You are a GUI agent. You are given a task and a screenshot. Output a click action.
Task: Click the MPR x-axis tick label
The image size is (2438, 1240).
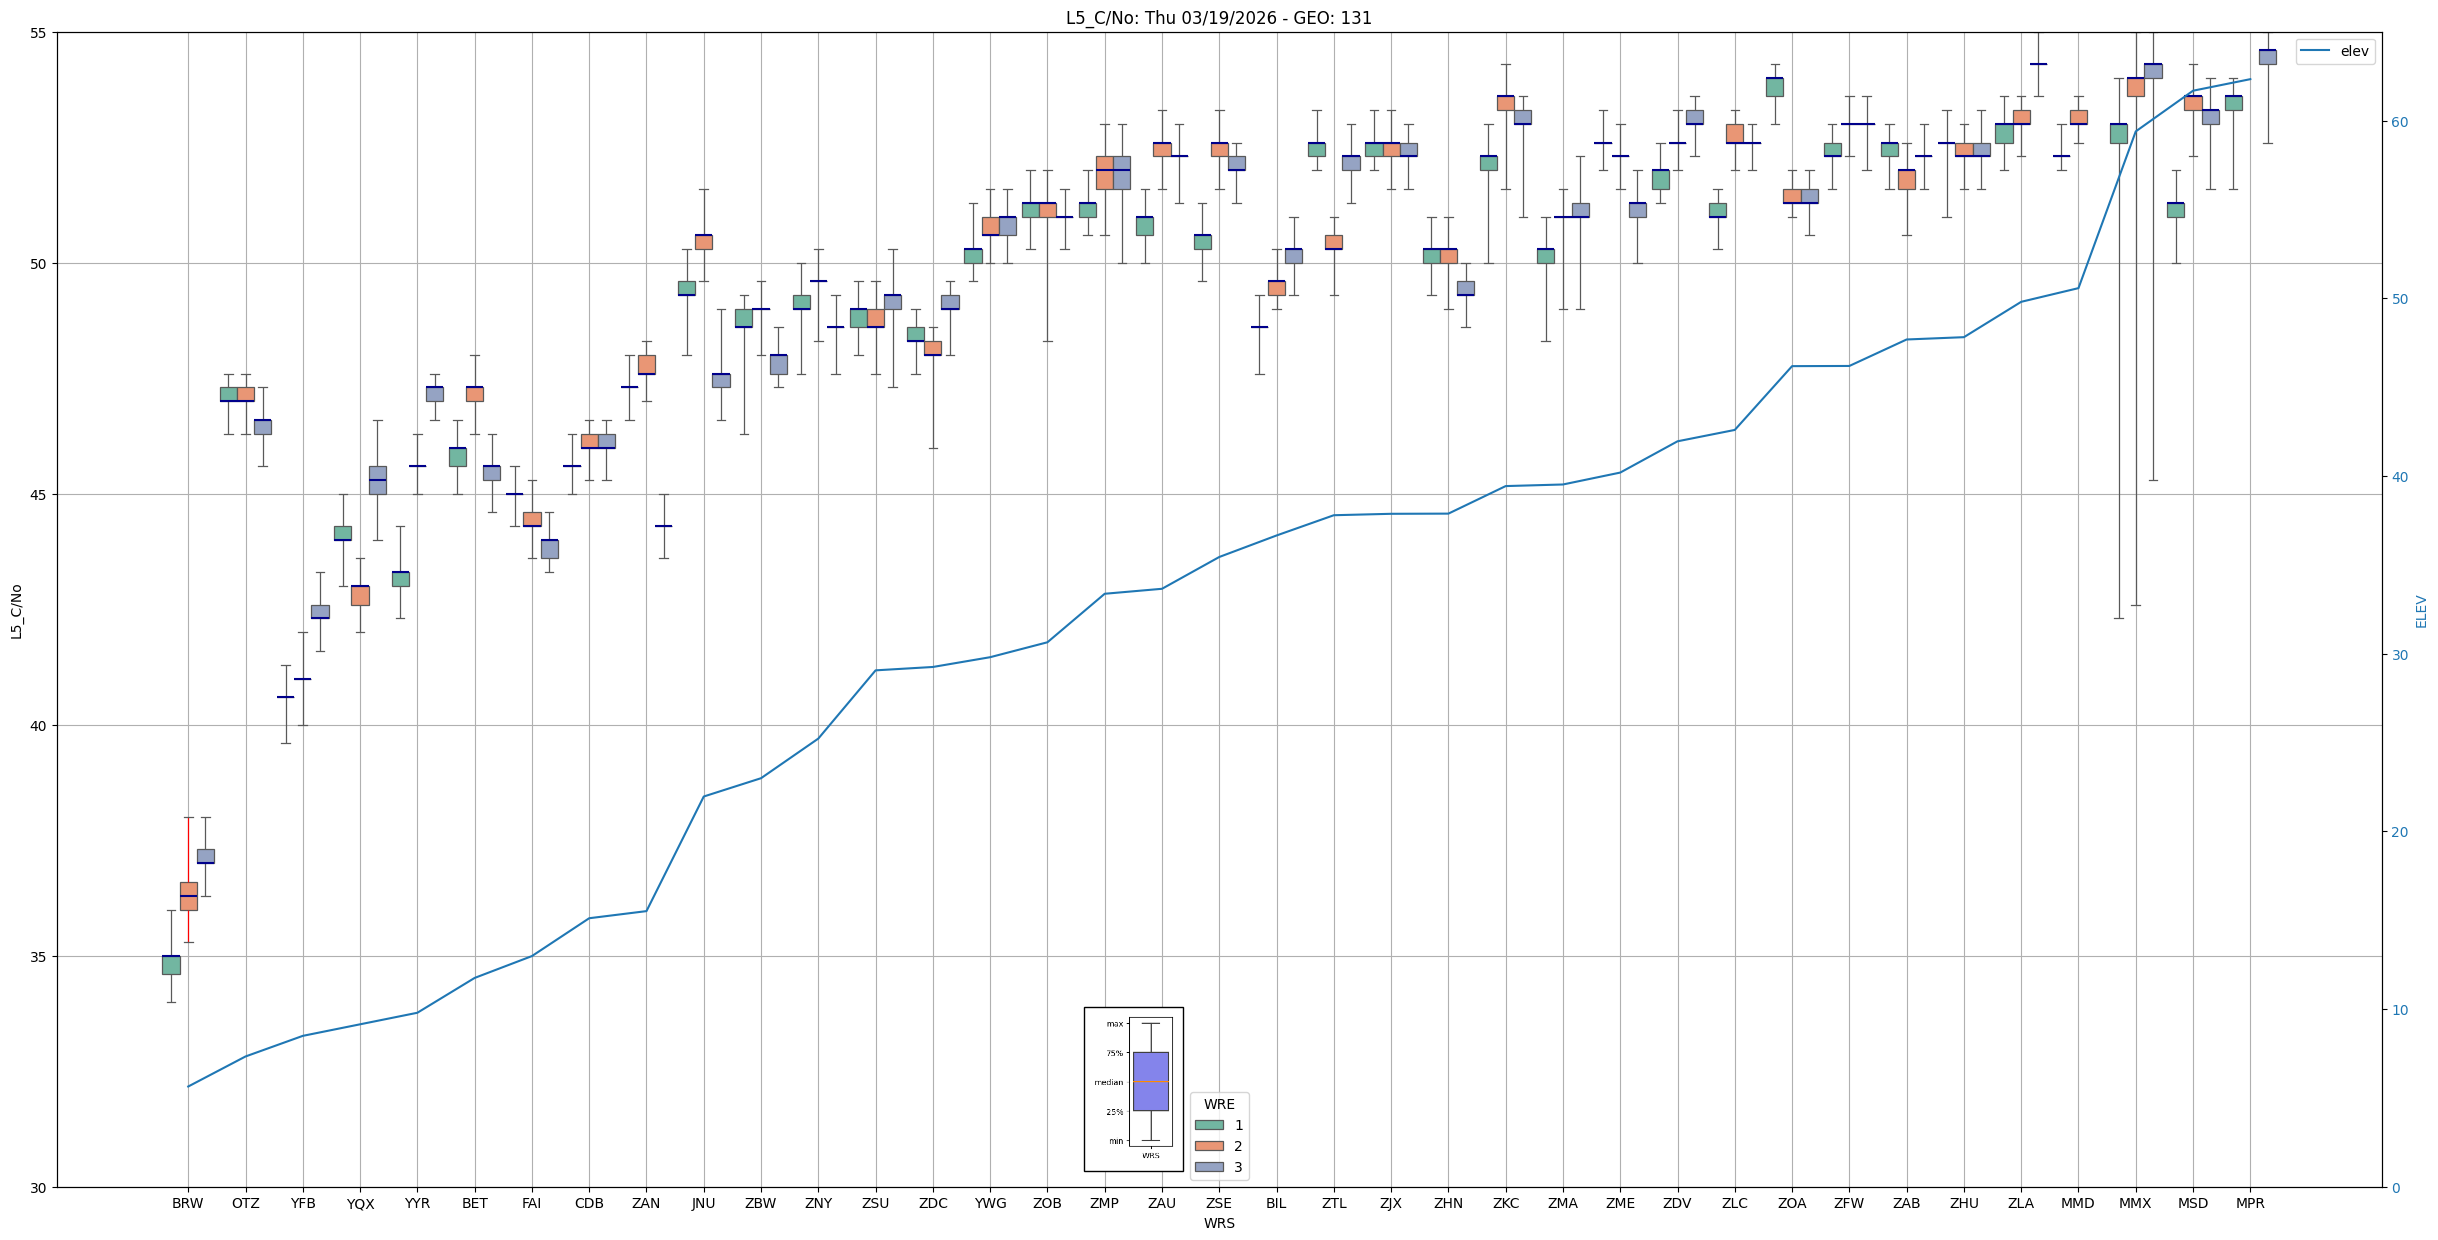(x=2250, y=1203)
